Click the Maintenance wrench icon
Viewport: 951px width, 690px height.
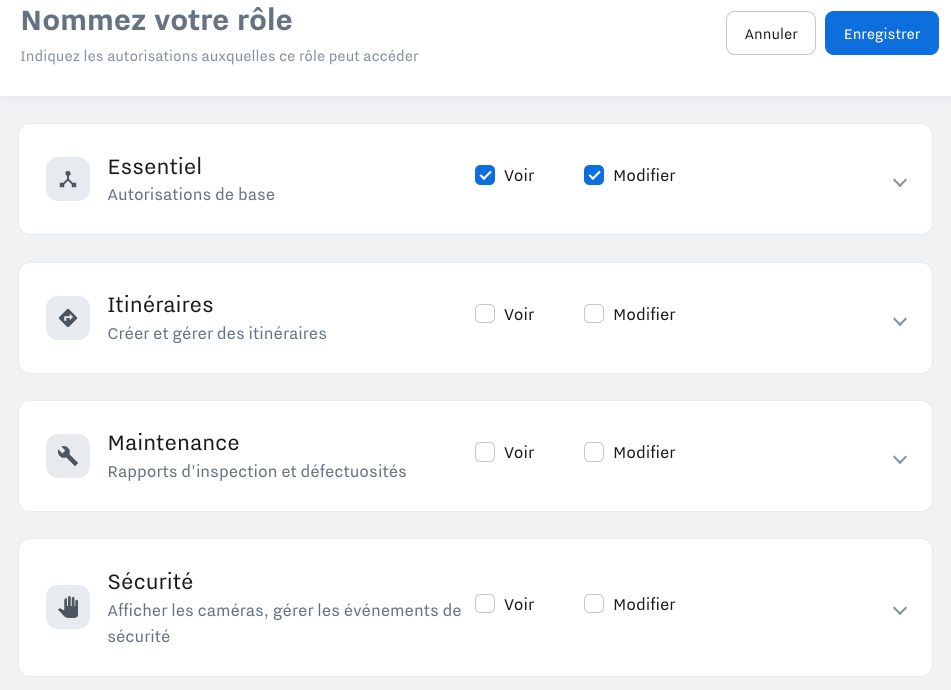[x=68, y=456]
